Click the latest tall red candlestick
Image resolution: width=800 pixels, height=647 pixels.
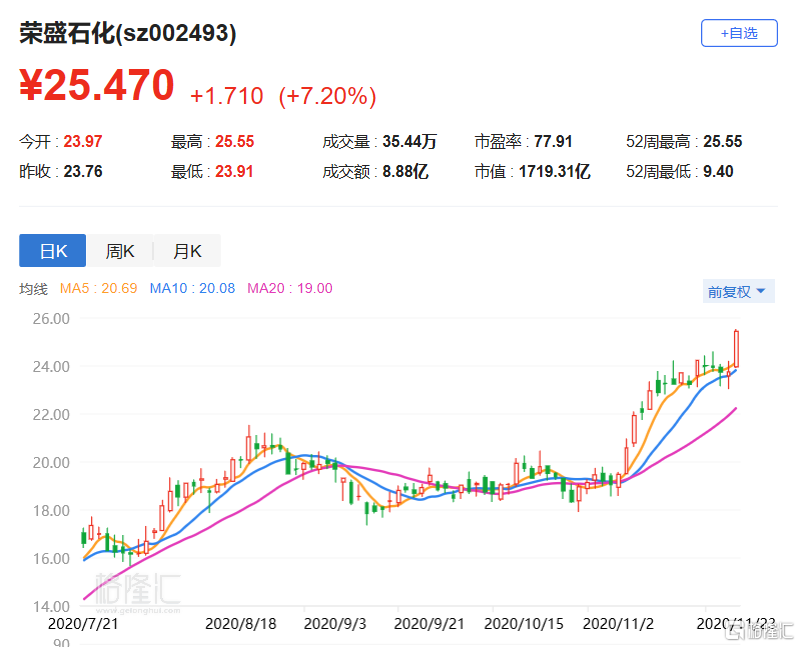736,349
